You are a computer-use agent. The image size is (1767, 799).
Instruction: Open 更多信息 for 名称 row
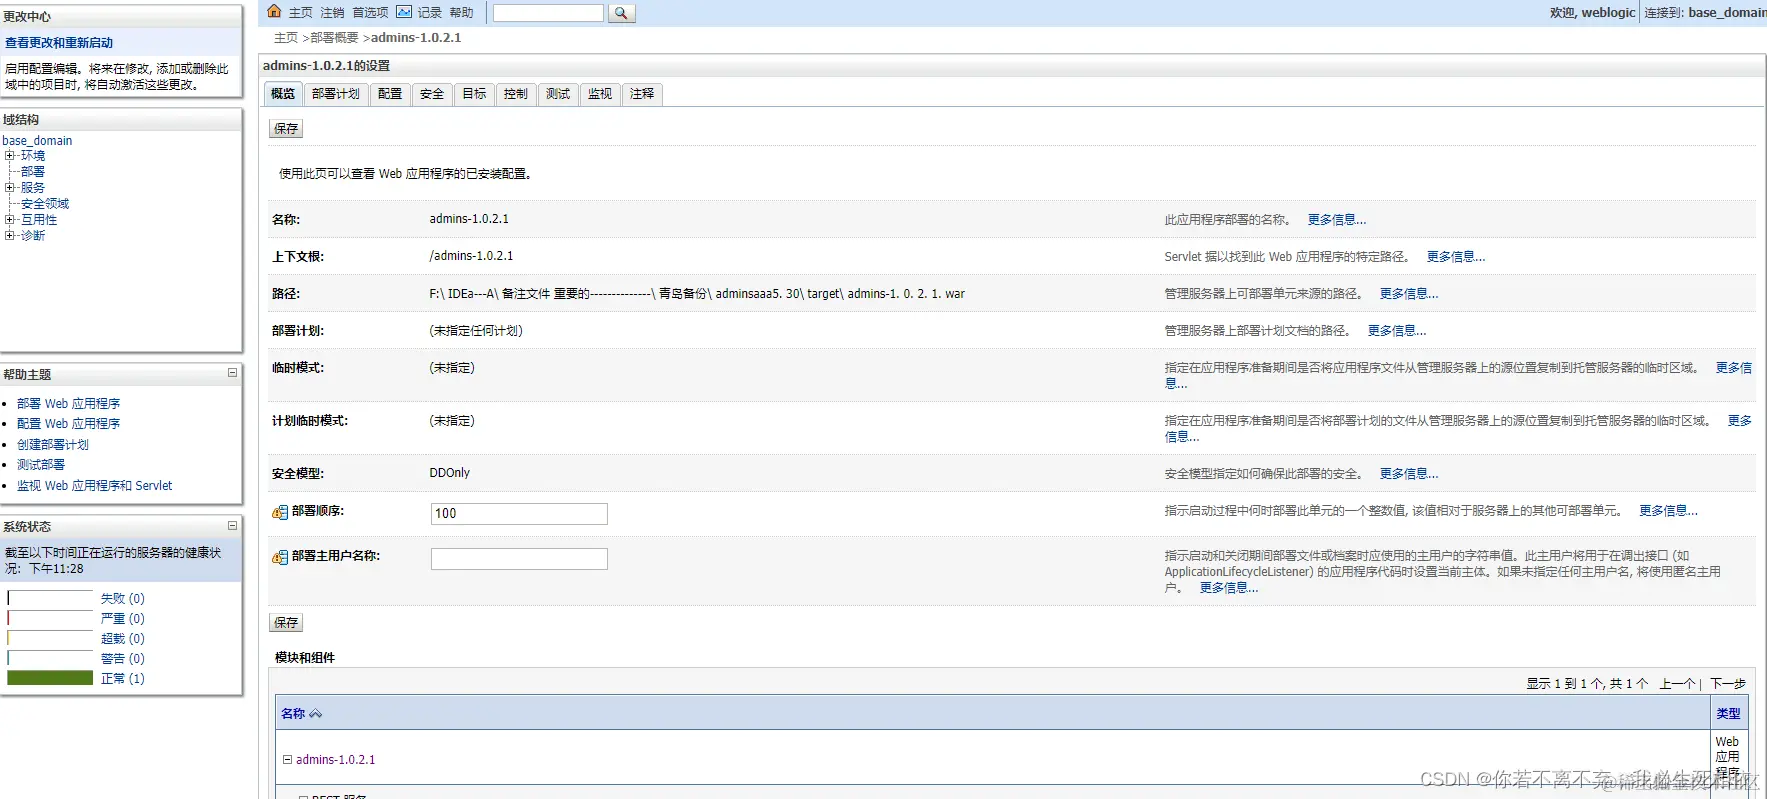[x=1336, y=220]
